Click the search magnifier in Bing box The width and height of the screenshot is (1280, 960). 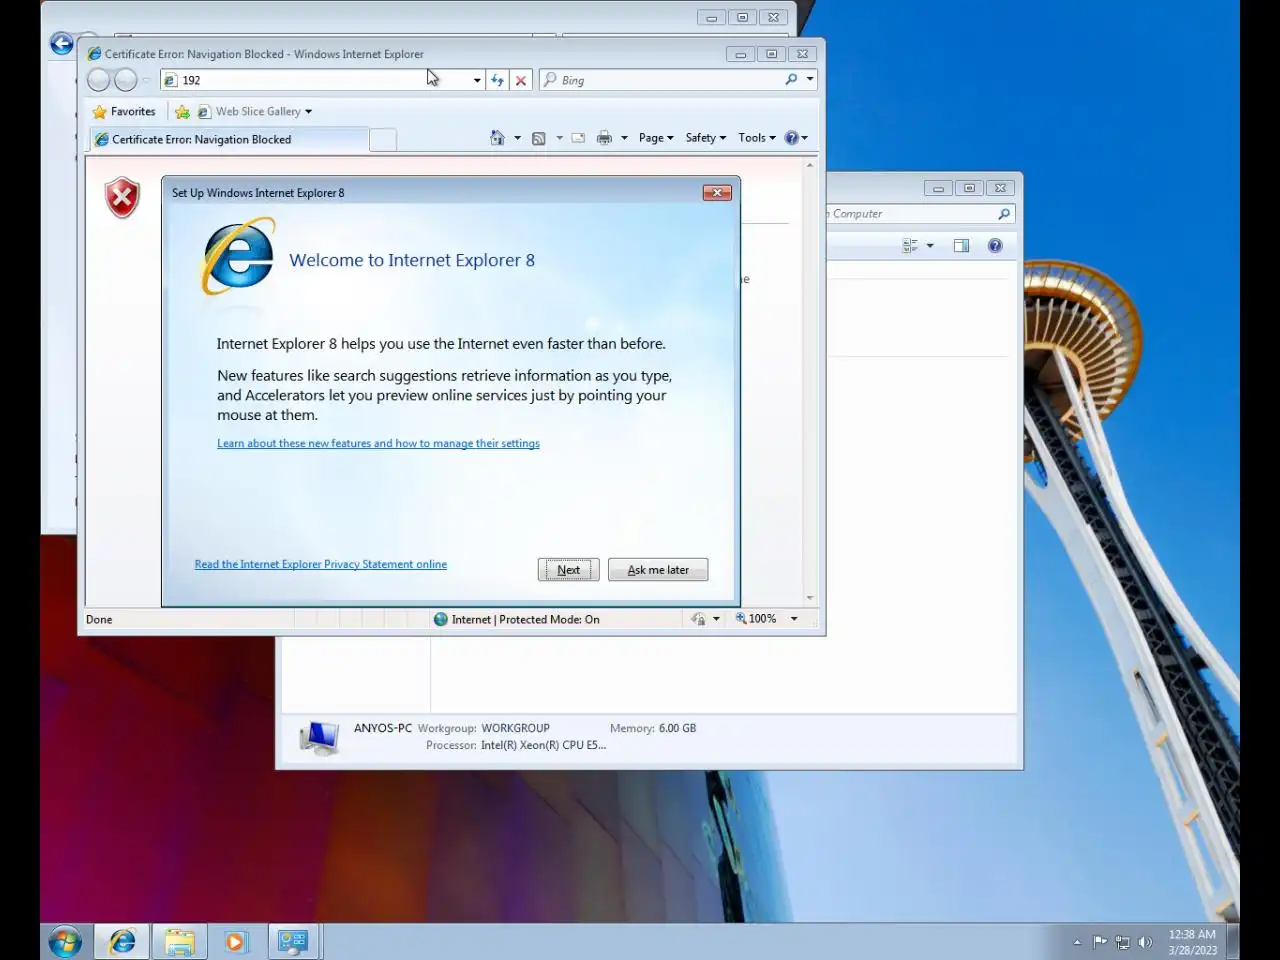[x=791, y=79]
